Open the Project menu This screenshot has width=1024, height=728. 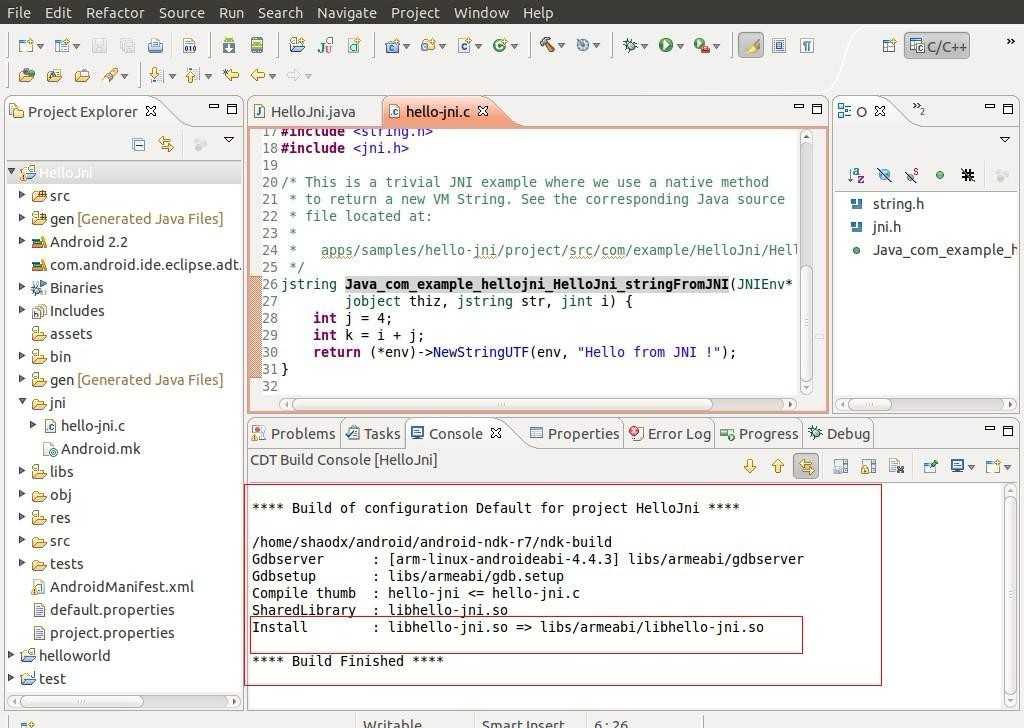point(415,12)
